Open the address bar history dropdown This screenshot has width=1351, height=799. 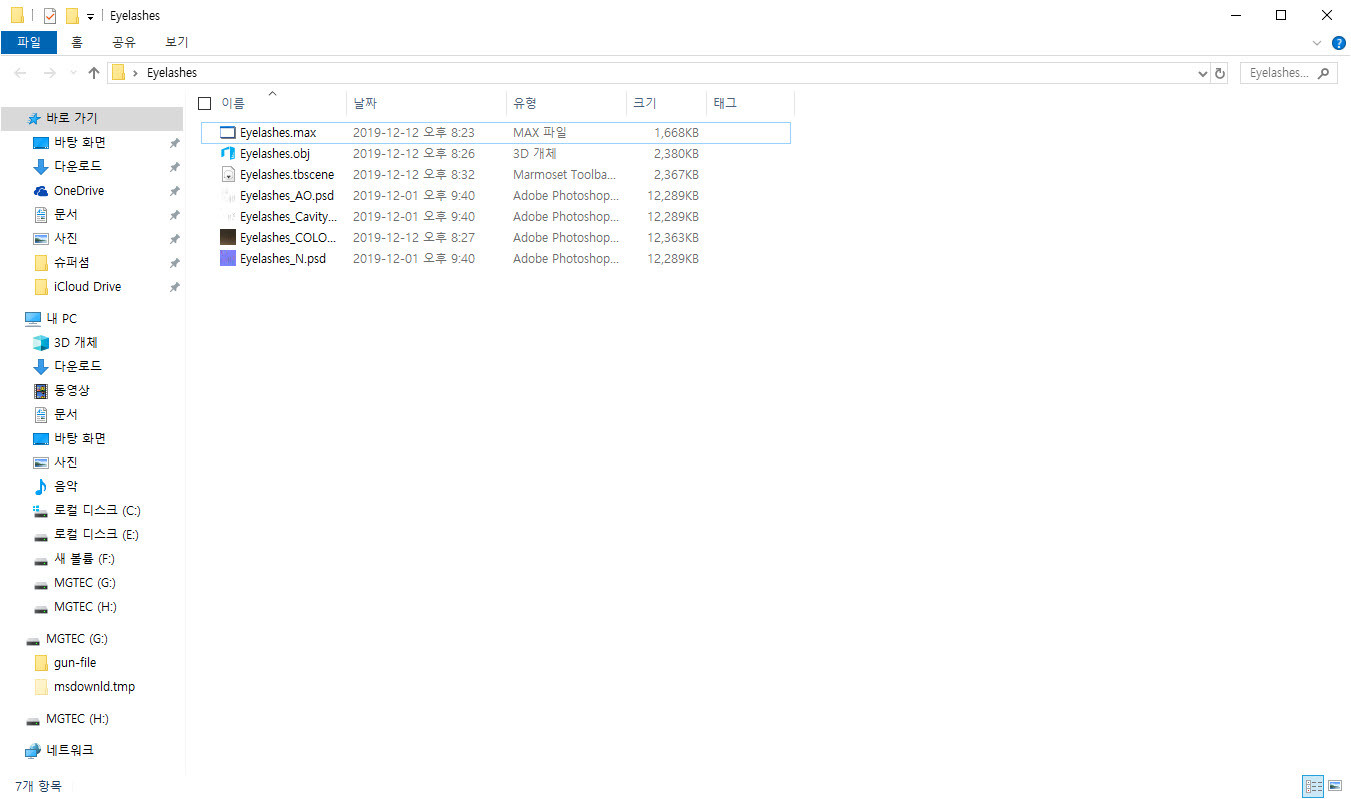pyautogui.click(x=1203, y=73)
